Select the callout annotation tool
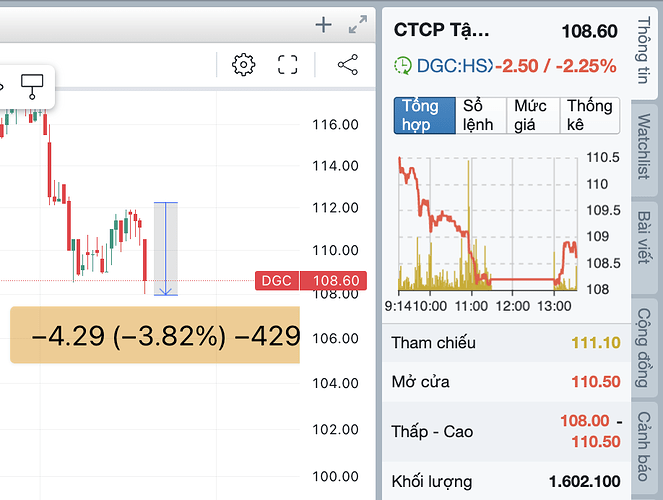 coord(31,84)
